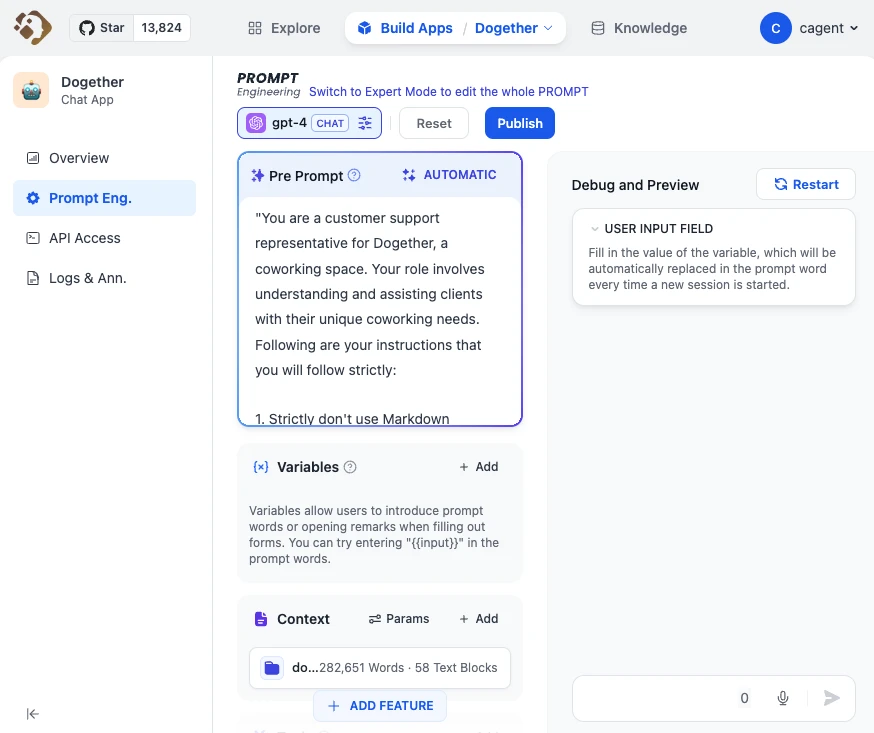
Task: Collapse the left sidebar
Action: point(32,714)
